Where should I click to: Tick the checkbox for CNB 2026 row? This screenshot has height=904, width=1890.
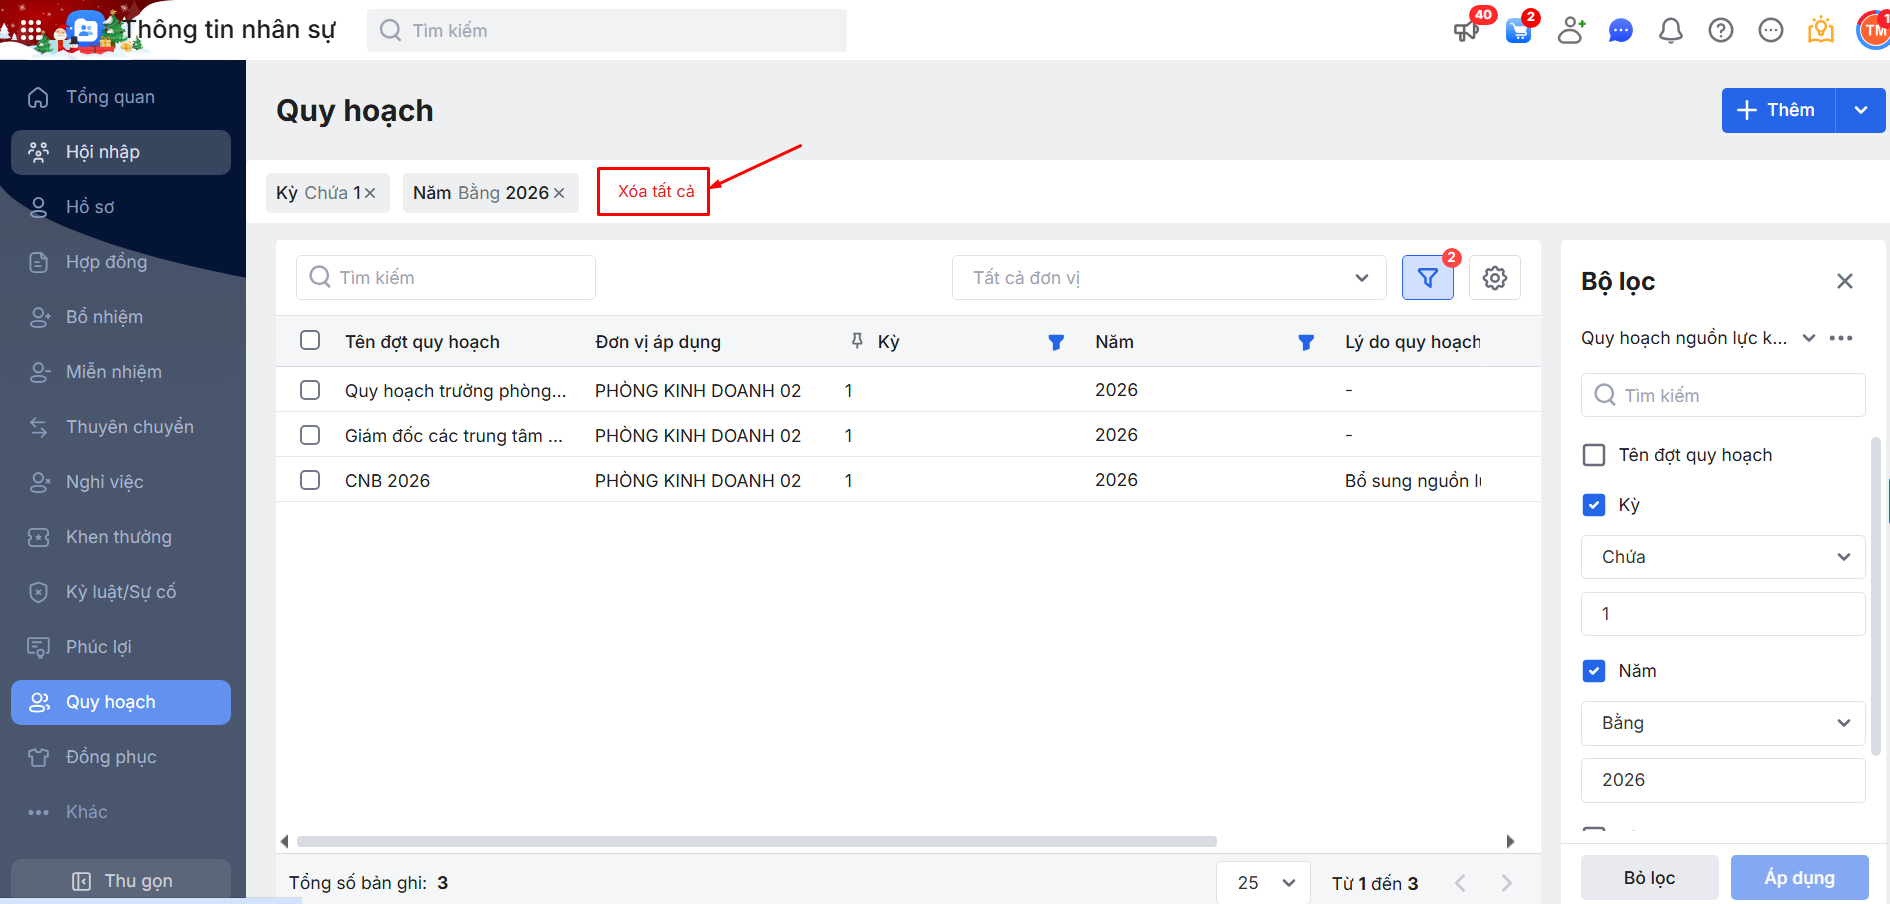pyautogui.click(x=310, y=480)
